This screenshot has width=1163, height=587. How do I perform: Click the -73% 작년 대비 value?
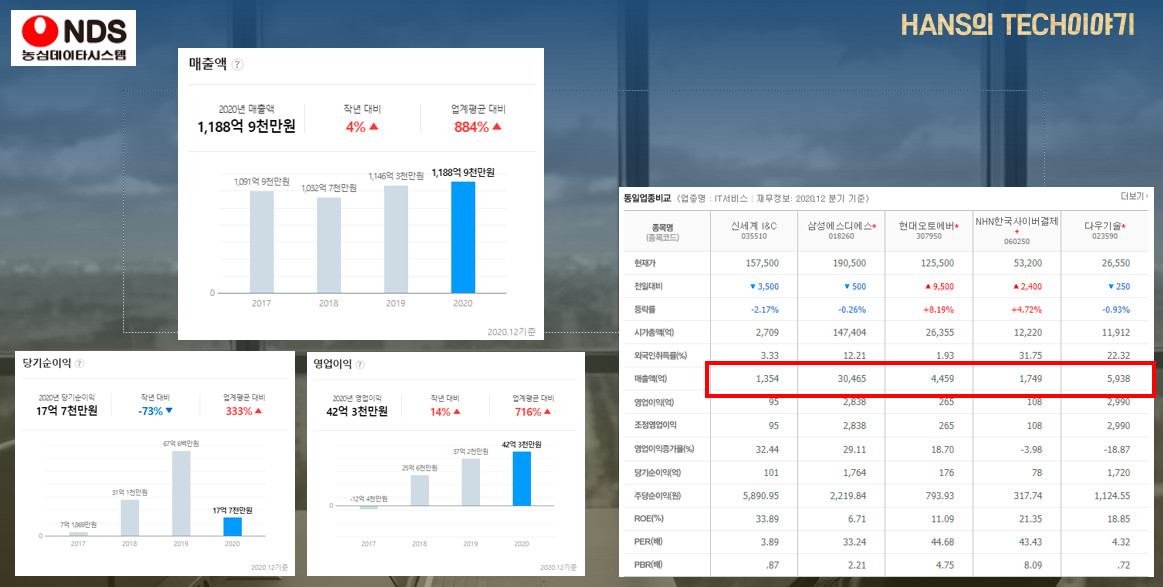pos(155,411)
